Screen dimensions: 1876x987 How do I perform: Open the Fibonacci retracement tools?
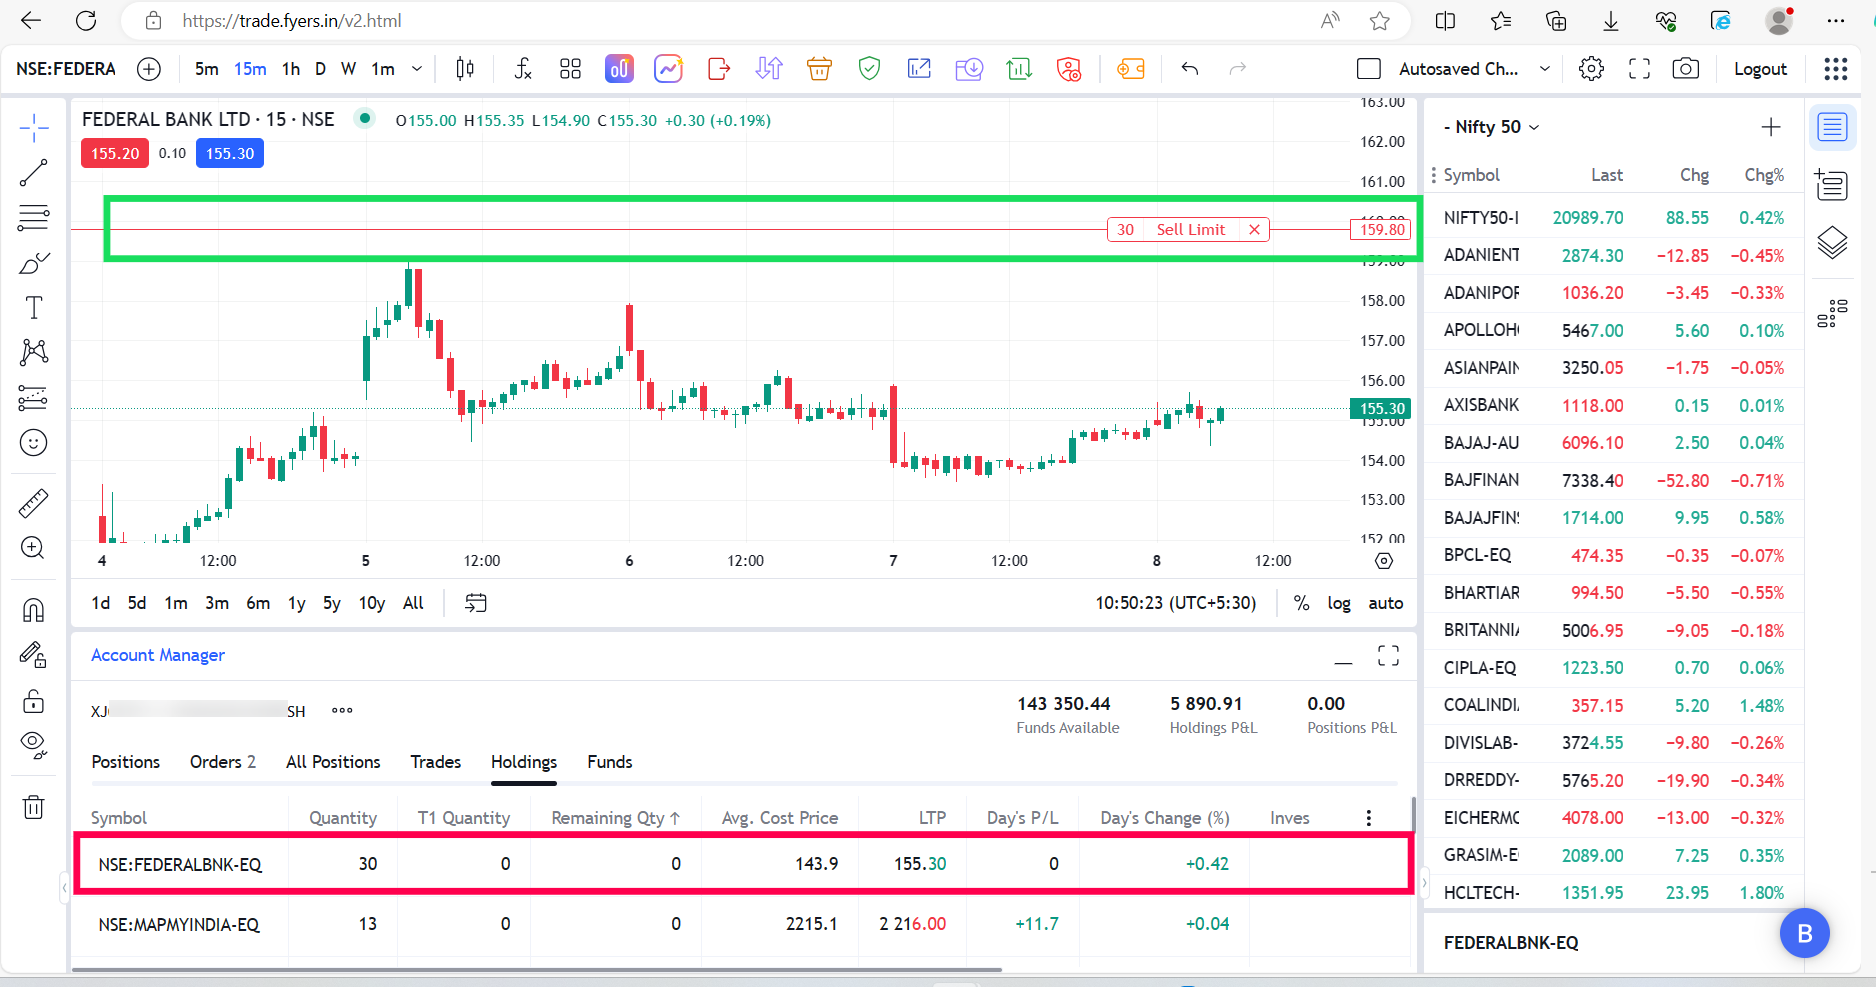(34, 218)
